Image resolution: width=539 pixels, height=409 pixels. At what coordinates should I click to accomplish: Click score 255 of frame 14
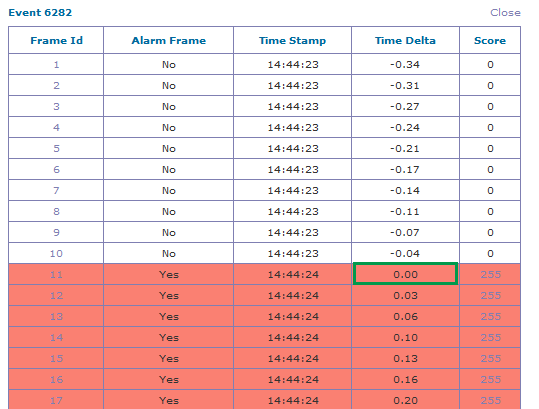[x=491, y=338]
